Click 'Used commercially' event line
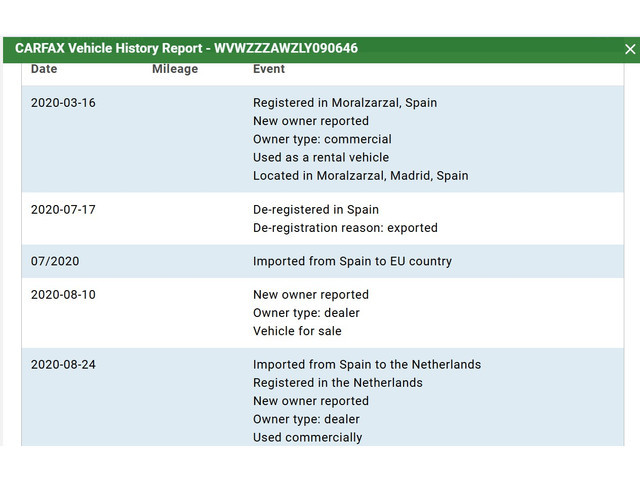 point(308,437)
